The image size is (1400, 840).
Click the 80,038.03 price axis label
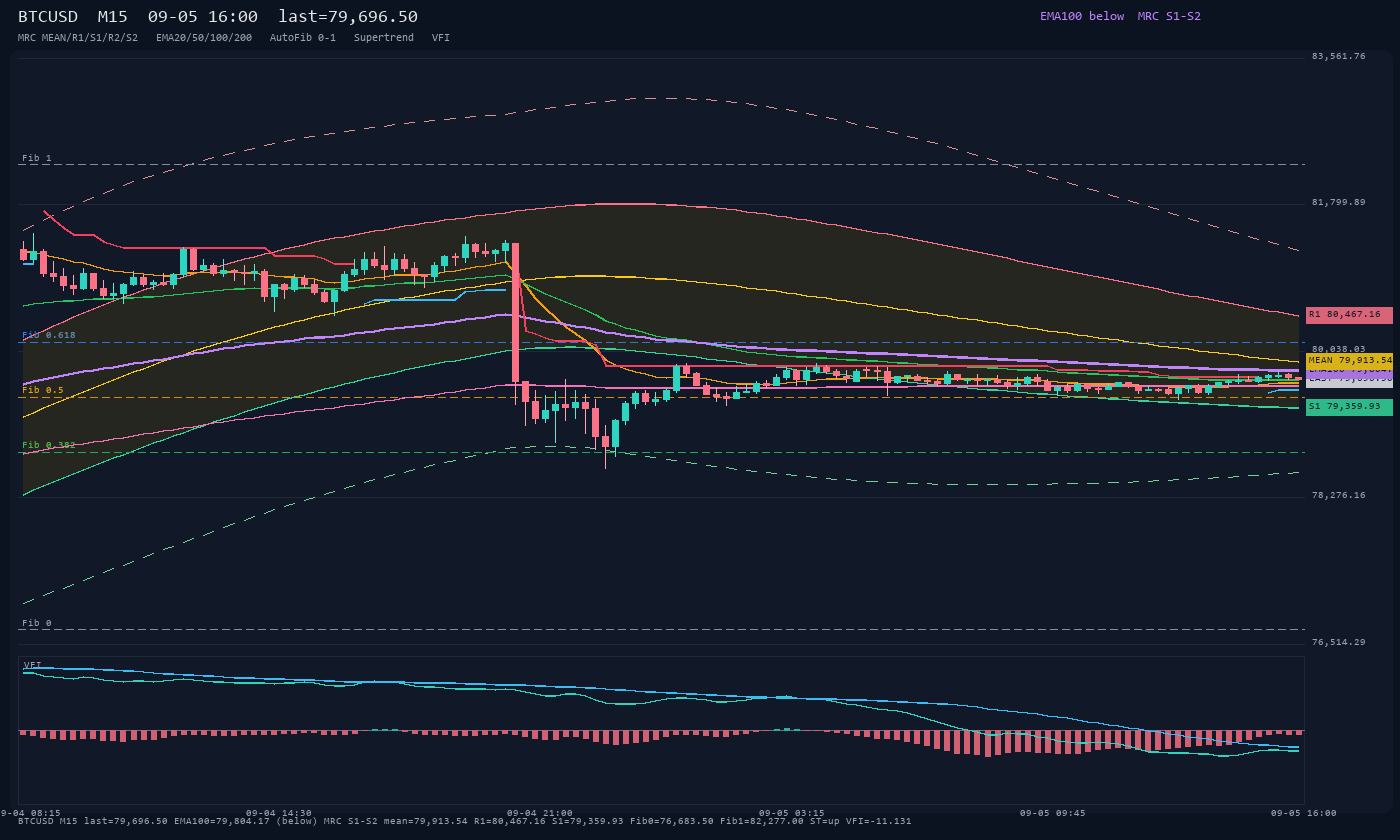1338,349
